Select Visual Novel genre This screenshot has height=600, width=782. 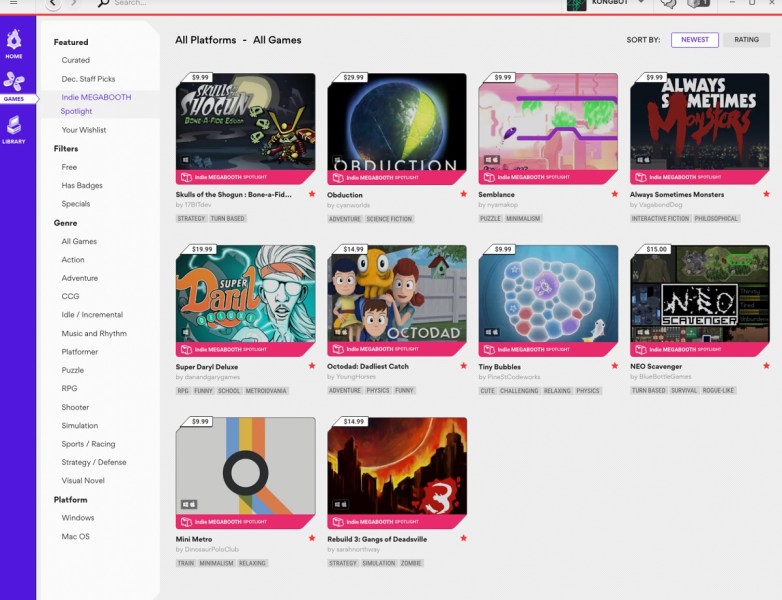[x=83, y=481]
